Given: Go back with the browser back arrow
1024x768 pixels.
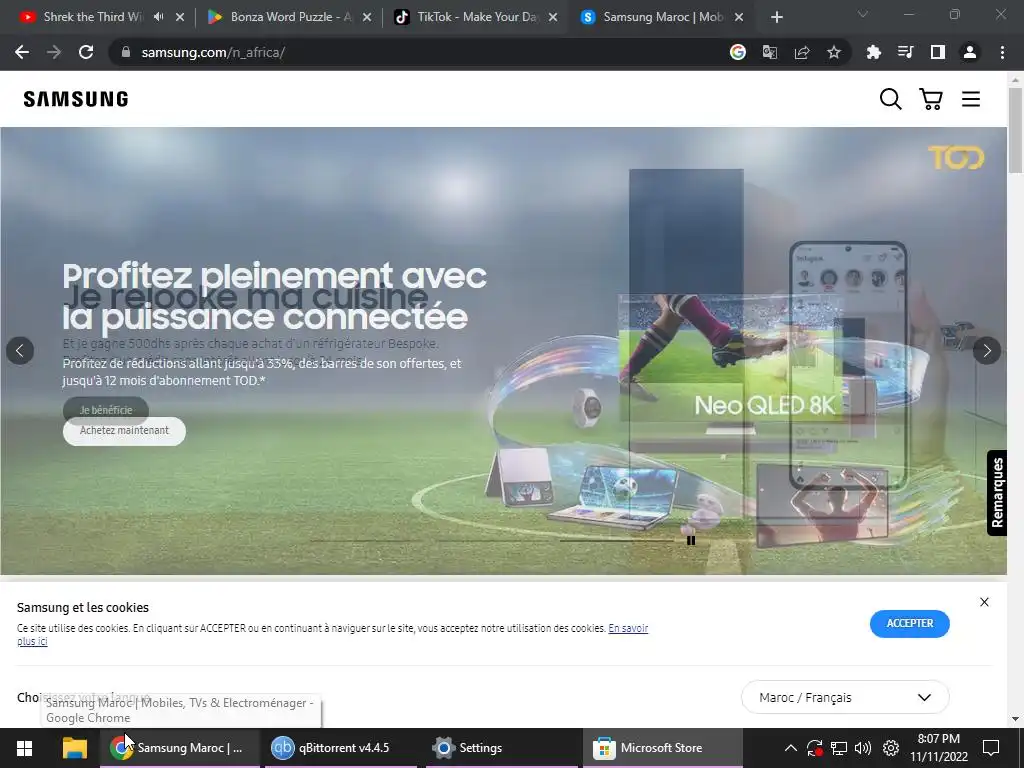Looking at the screenshot, I should tap(22, 52).
